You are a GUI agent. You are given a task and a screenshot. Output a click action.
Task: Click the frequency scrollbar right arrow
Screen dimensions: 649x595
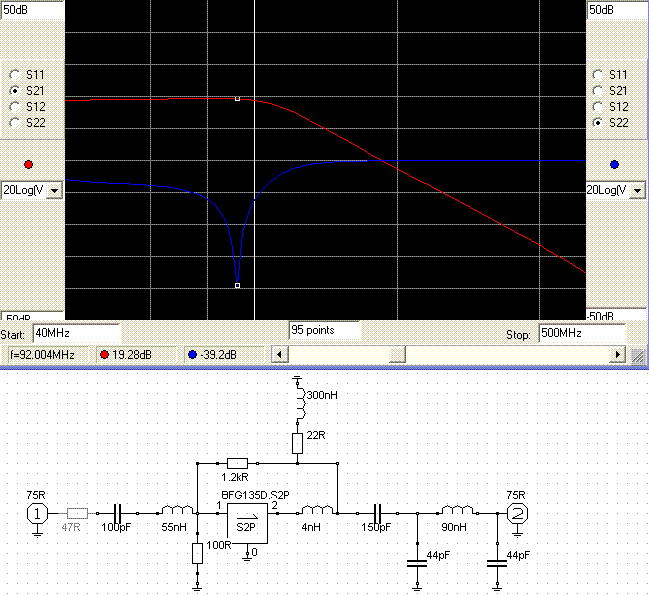pyautogui.click(x=618, y=355)
